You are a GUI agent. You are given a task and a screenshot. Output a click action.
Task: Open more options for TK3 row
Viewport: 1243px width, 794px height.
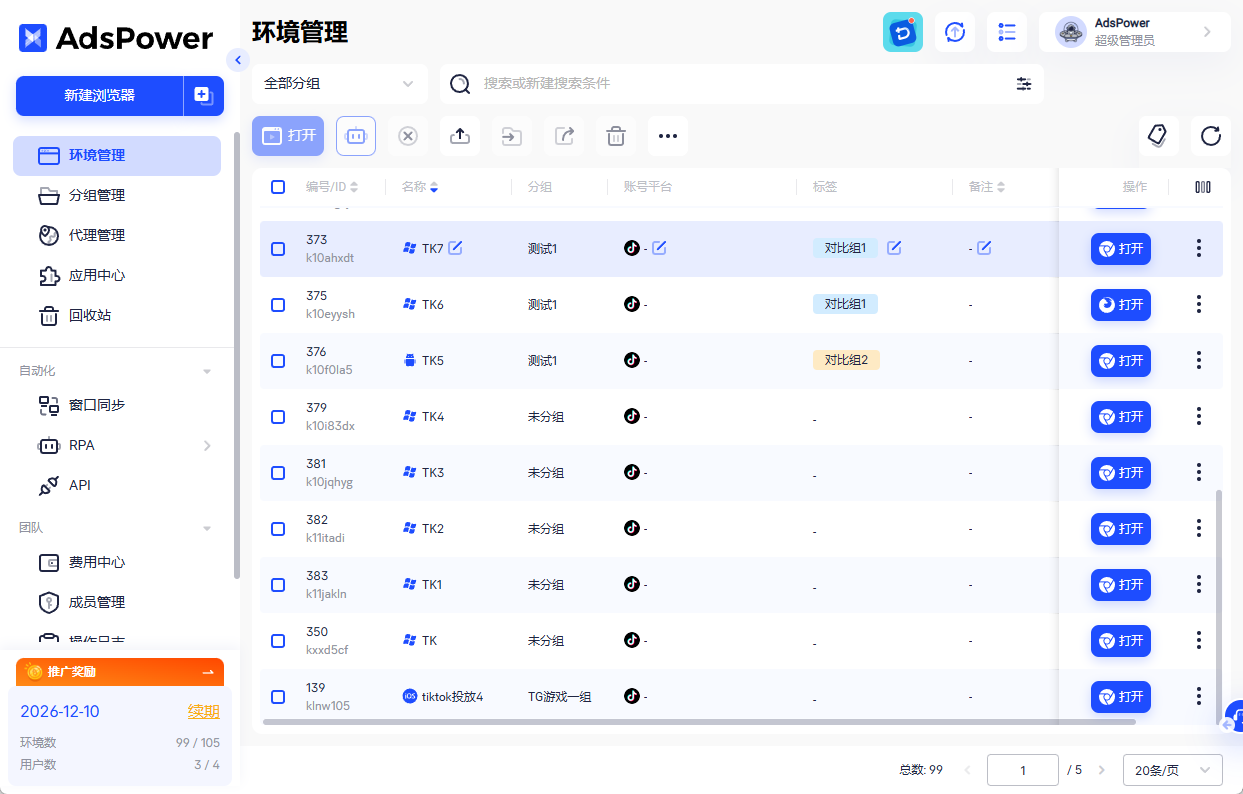click(1199, 472)
